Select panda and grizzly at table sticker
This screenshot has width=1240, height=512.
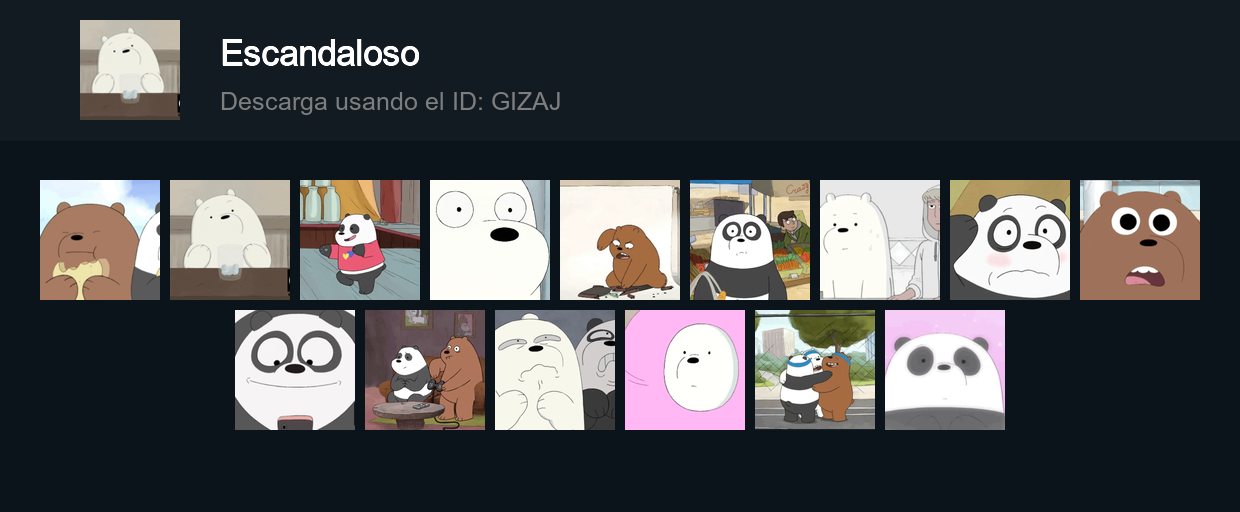425,370
